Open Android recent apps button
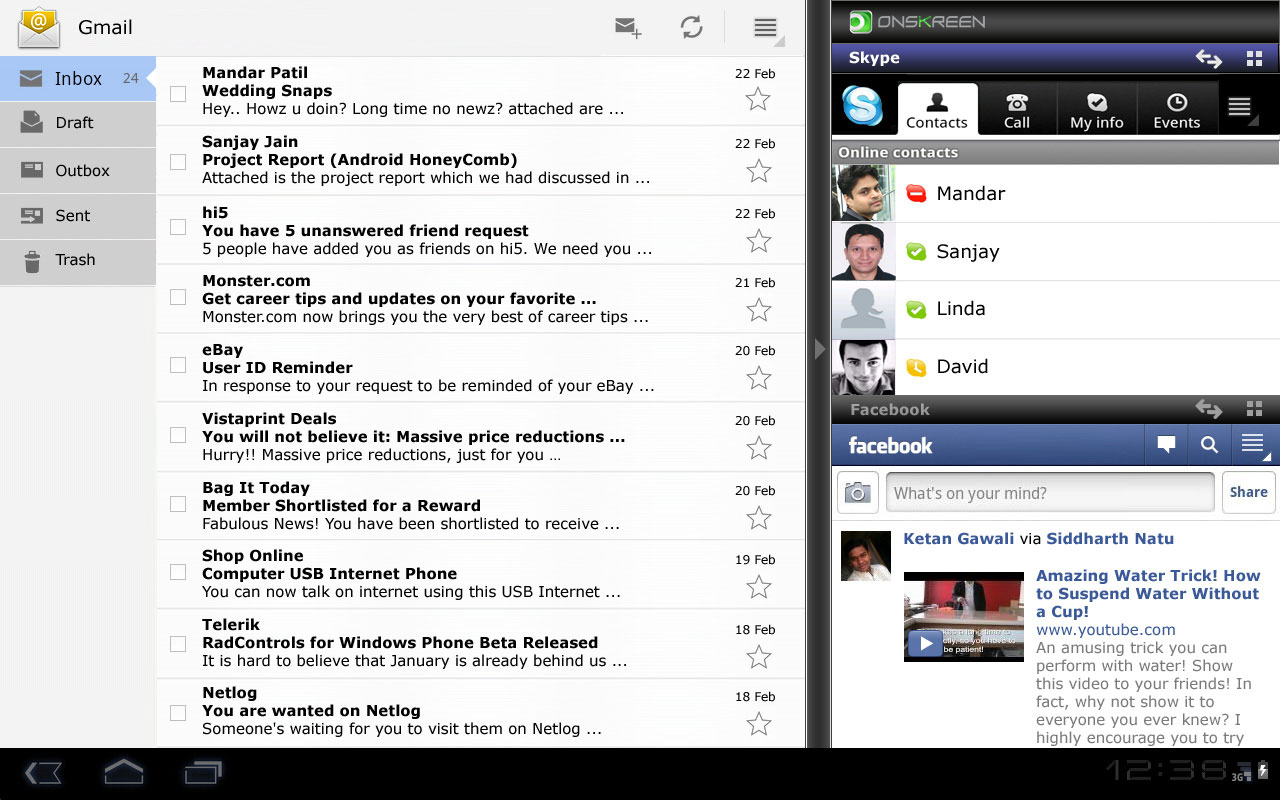This screenshot has width=1280, height=800. (203, 772)
